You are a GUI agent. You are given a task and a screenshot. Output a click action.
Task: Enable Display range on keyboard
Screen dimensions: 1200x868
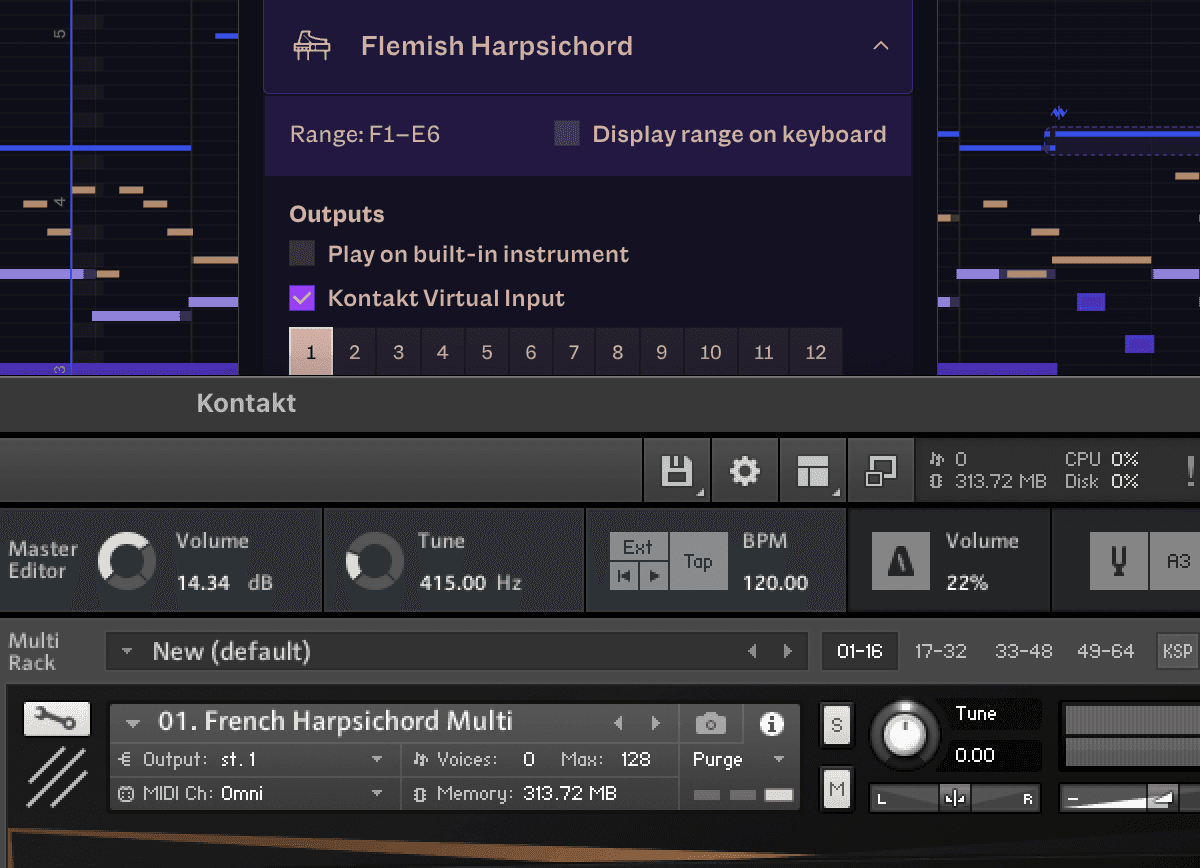tap(567, 133)
